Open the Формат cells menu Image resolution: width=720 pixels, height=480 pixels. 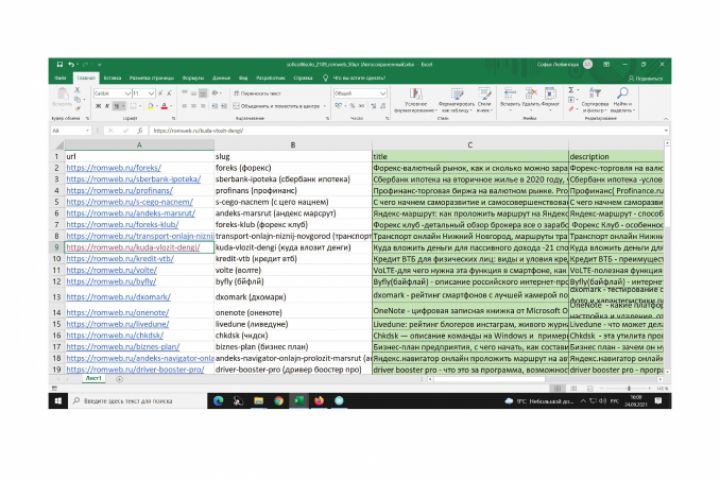550,97
